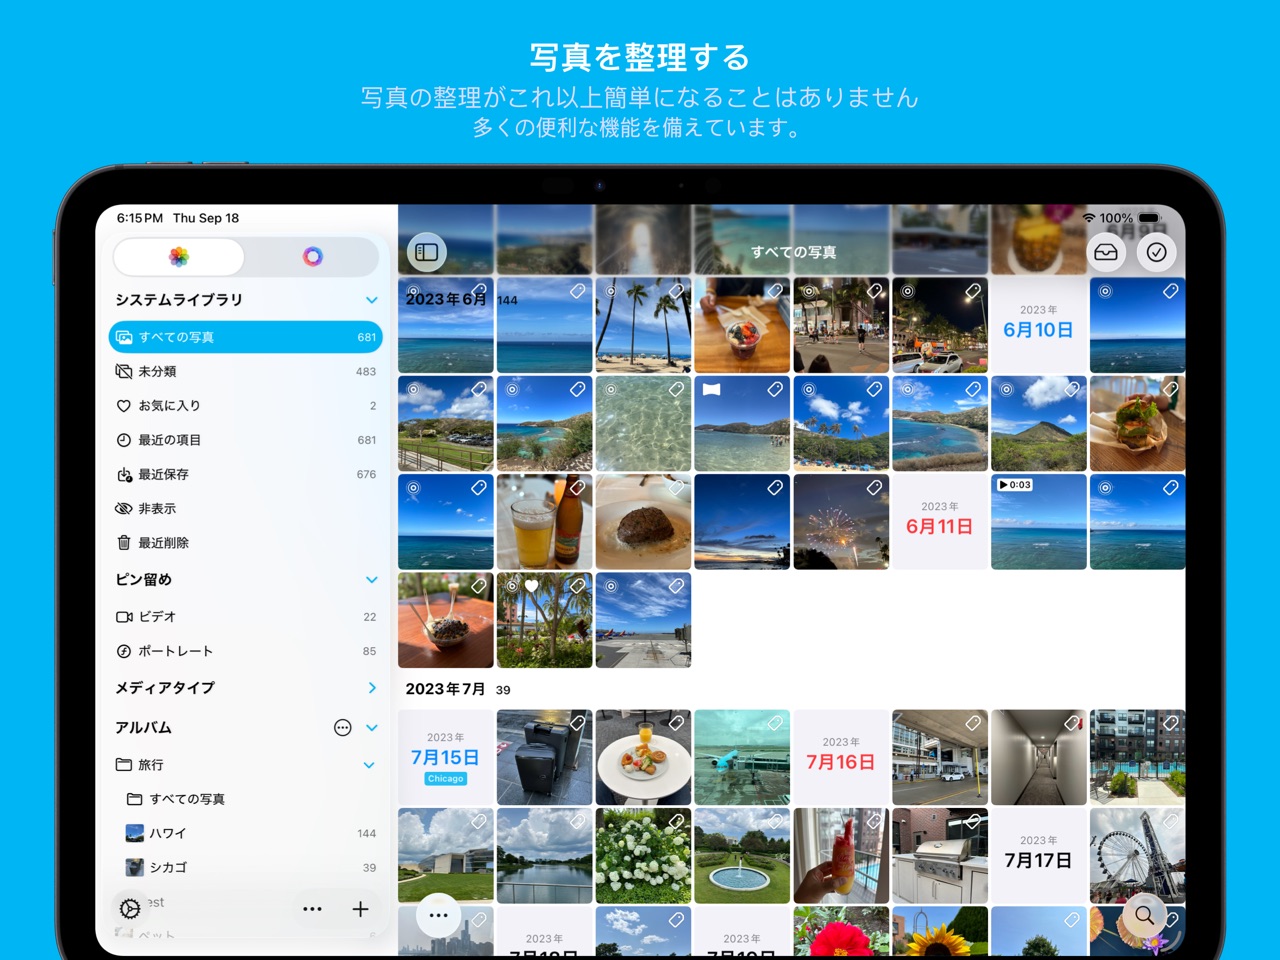
Task: Open the inbox tray icon
Action: click(1106, 252)
